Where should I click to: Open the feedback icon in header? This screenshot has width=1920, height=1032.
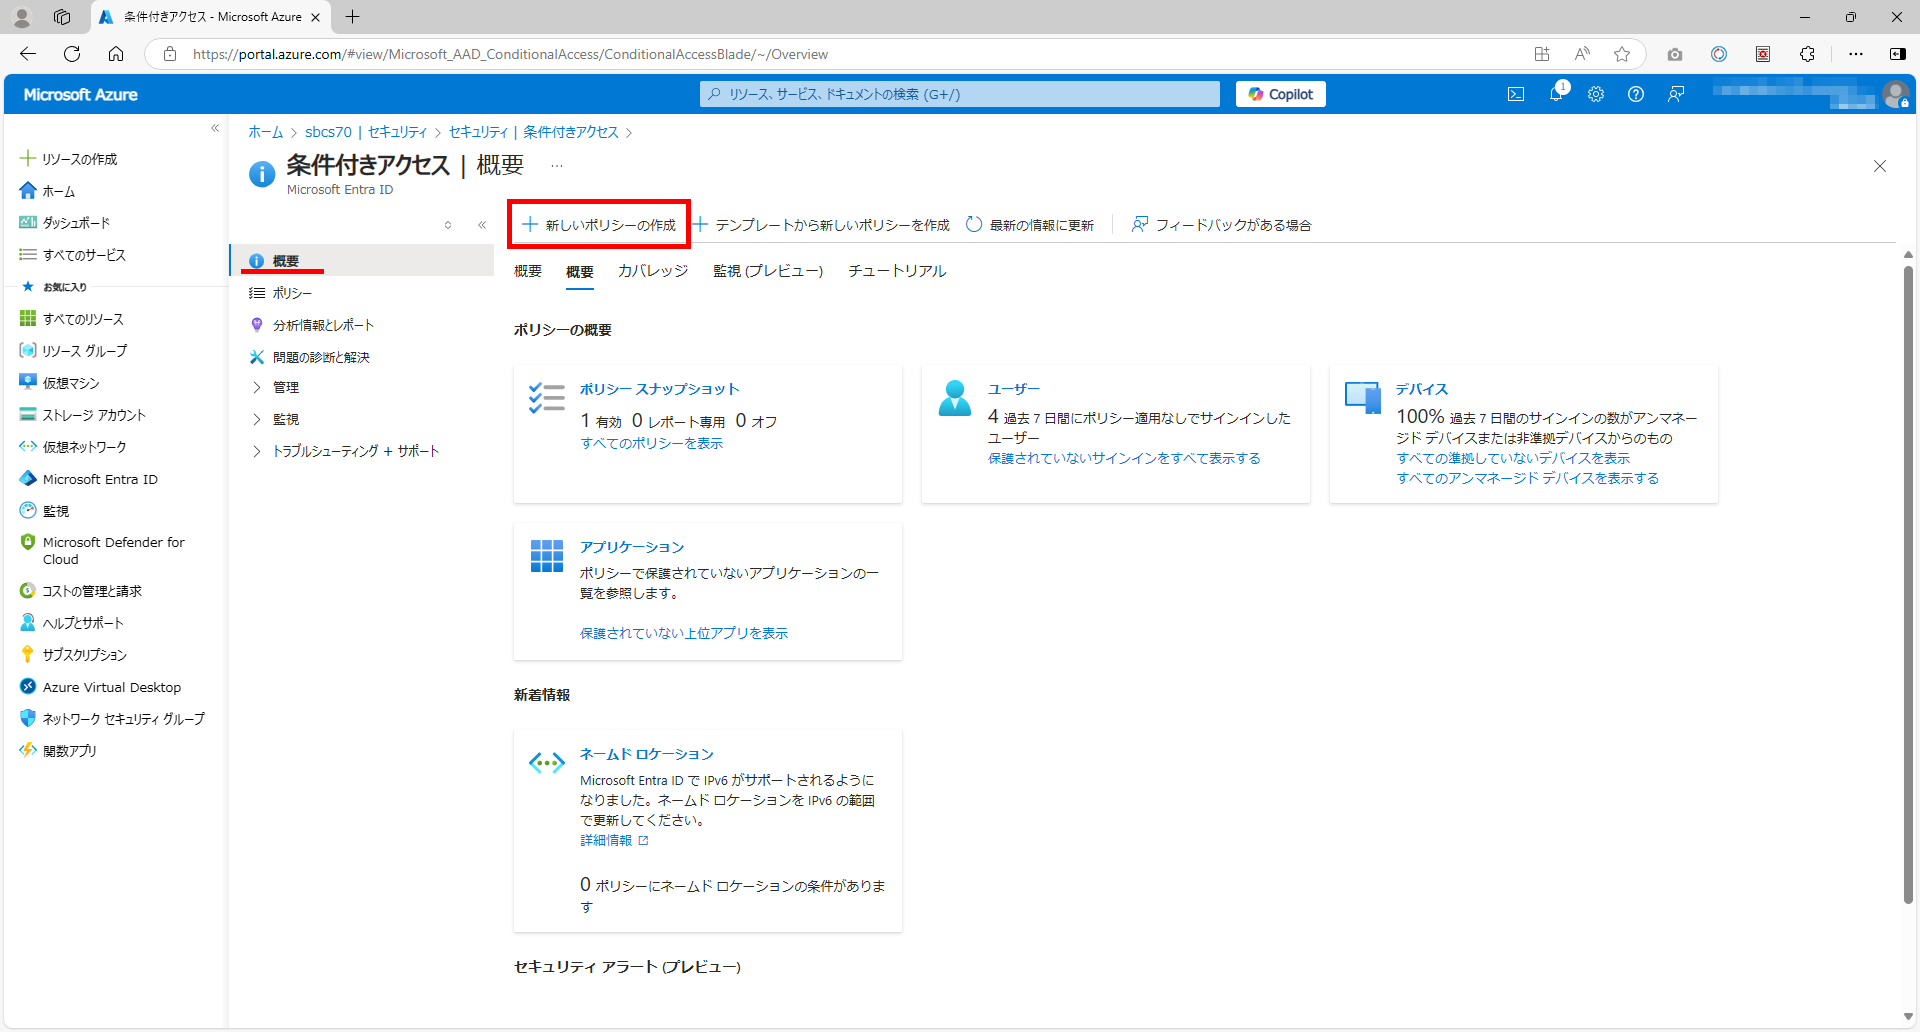pyautogui.click(x=1676, y=94)
